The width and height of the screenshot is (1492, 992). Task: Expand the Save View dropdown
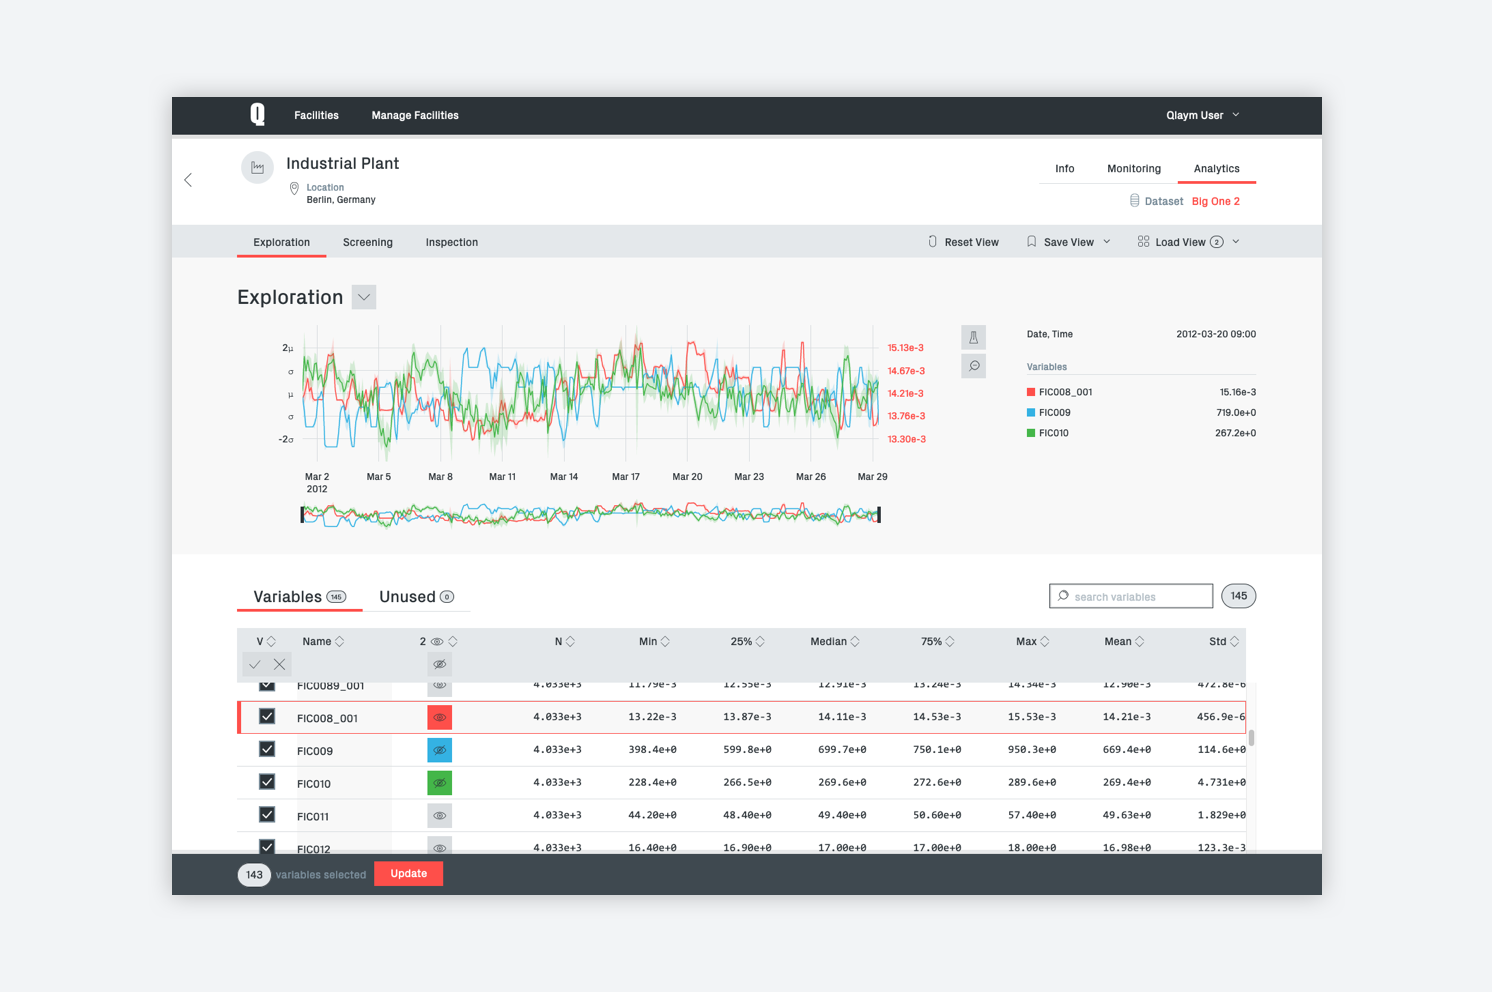click(x=1106, y=242)
